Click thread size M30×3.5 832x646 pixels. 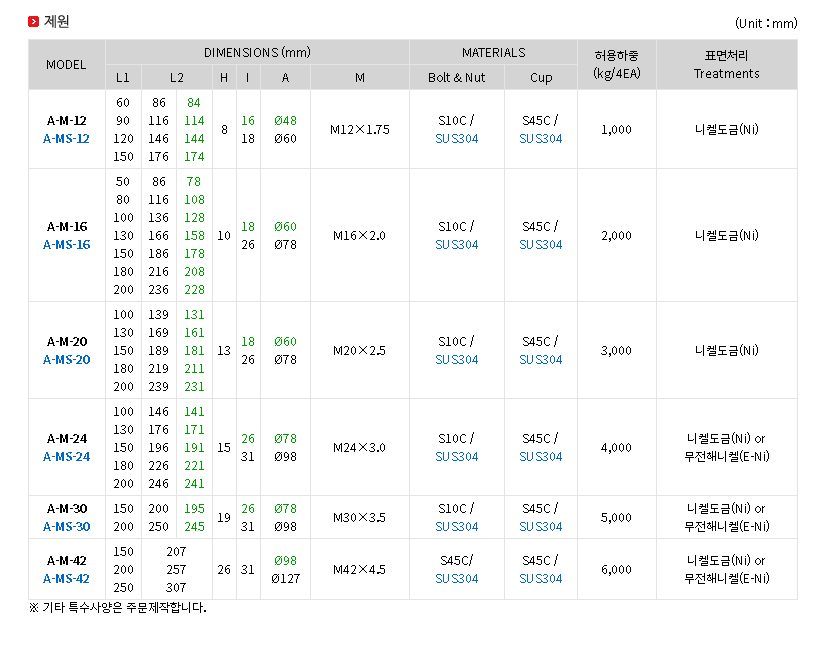click(359, 518)
